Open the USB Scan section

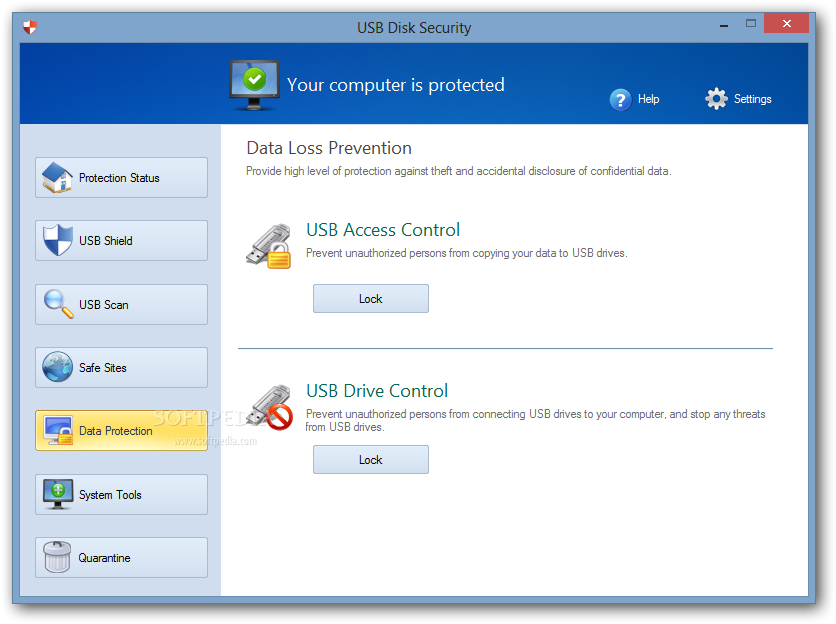tap(121, 305)
